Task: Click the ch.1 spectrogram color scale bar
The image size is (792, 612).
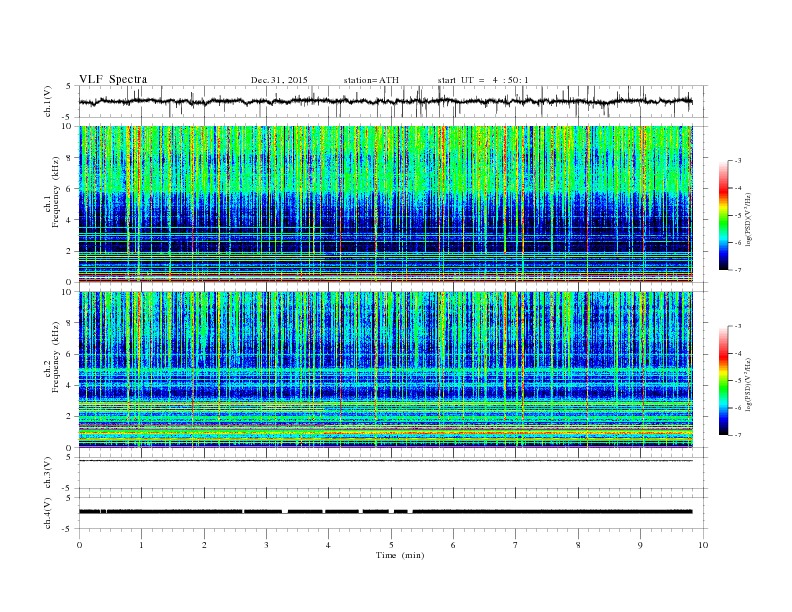Action: point(723,216)
